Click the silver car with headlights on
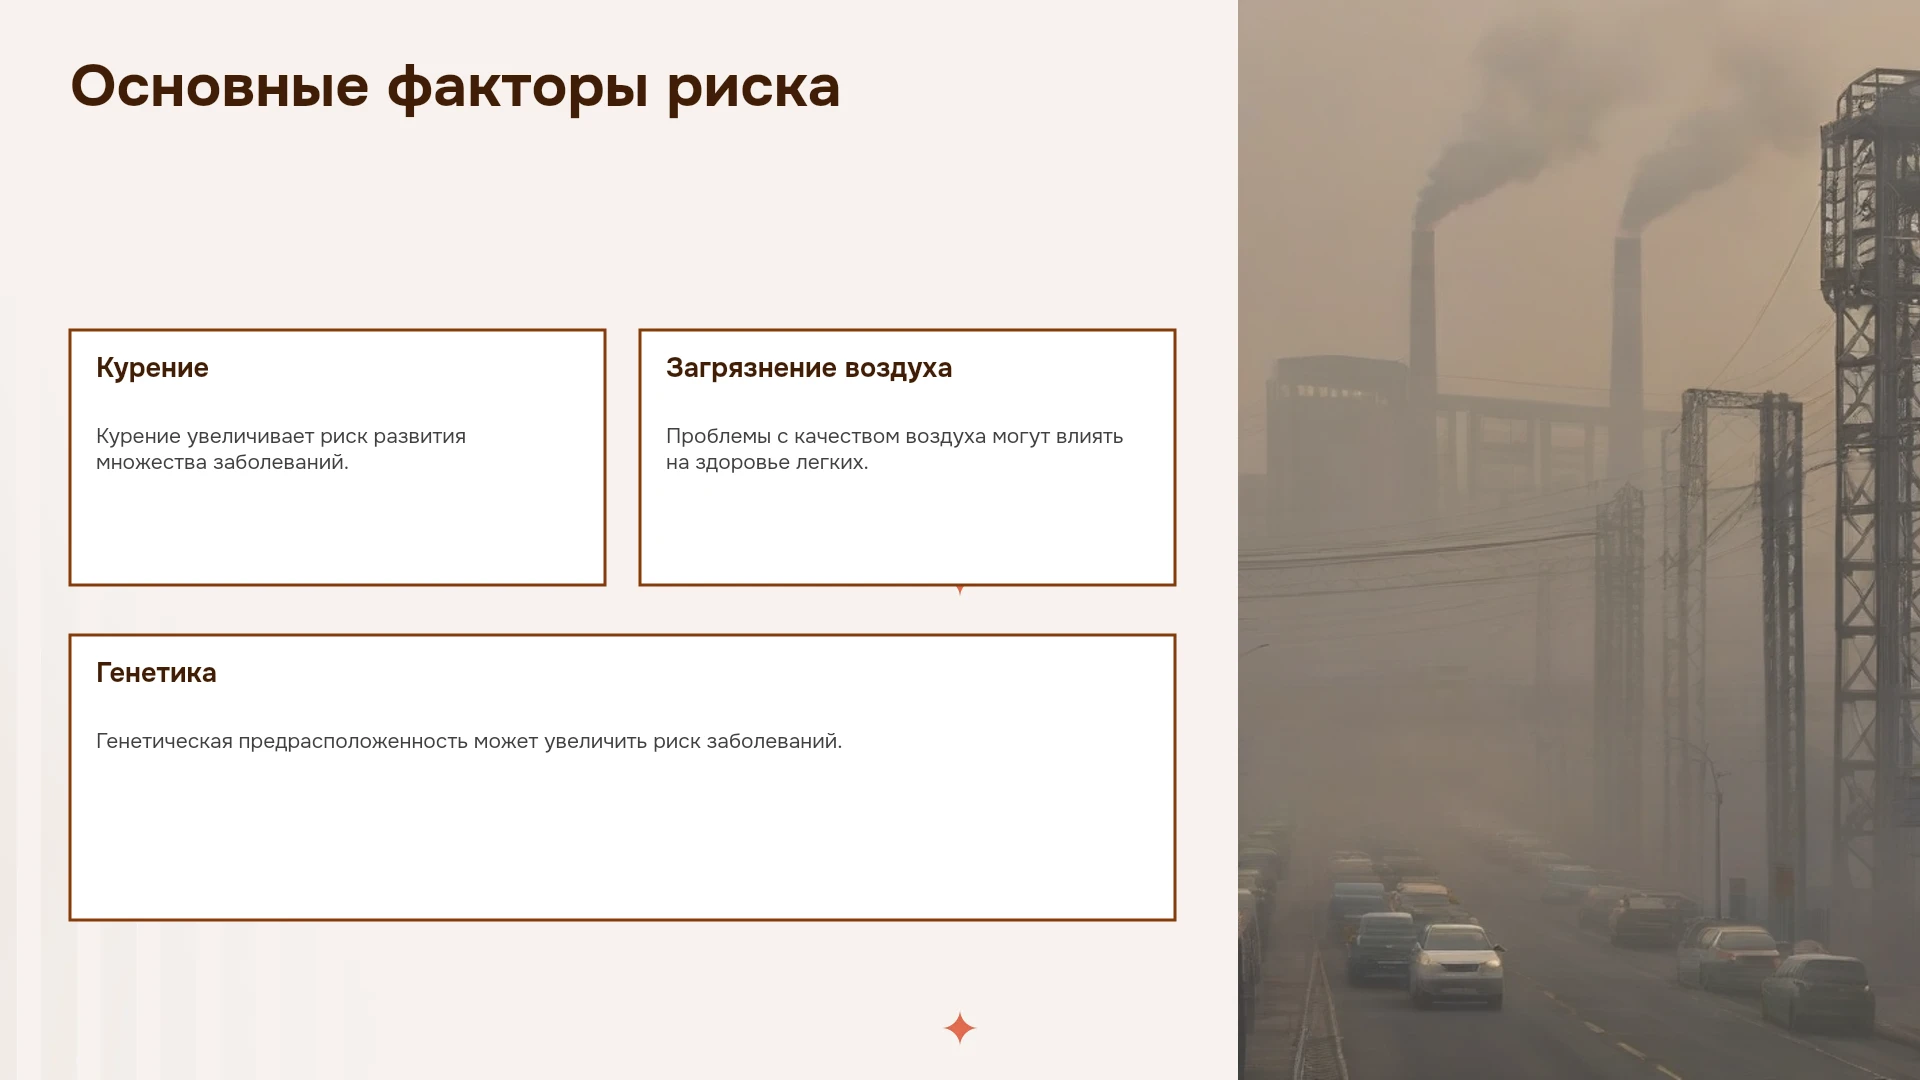The width and height of the screenshot is (1920, 1080). pos(1455,964)
